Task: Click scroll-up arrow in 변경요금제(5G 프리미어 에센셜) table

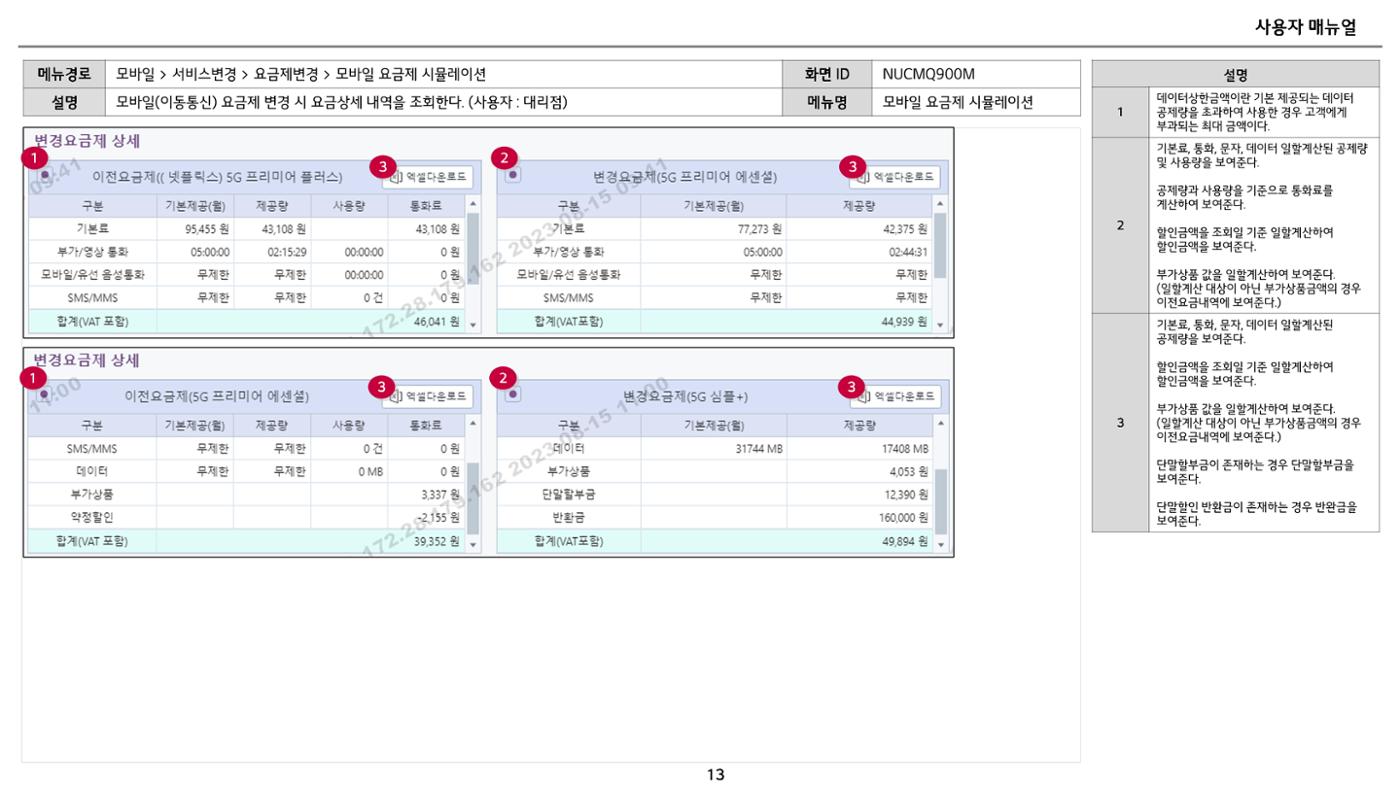Action: click(x=940, y=204)
